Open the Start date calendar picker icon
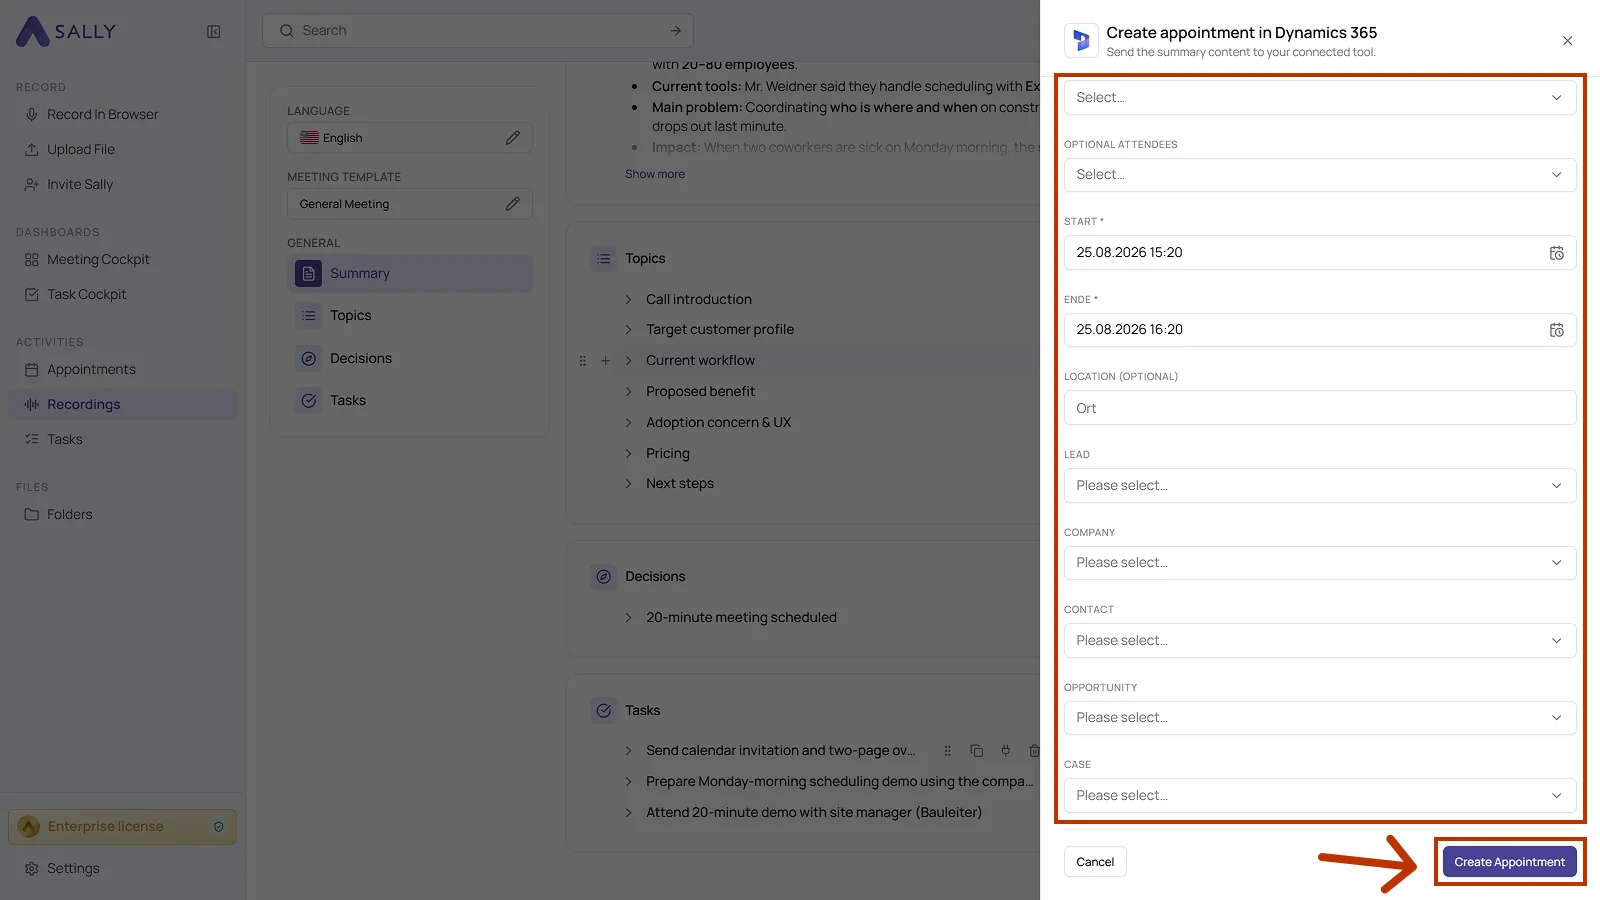Viewport: 1600px width, 900px height. [x=1557, y=253]
